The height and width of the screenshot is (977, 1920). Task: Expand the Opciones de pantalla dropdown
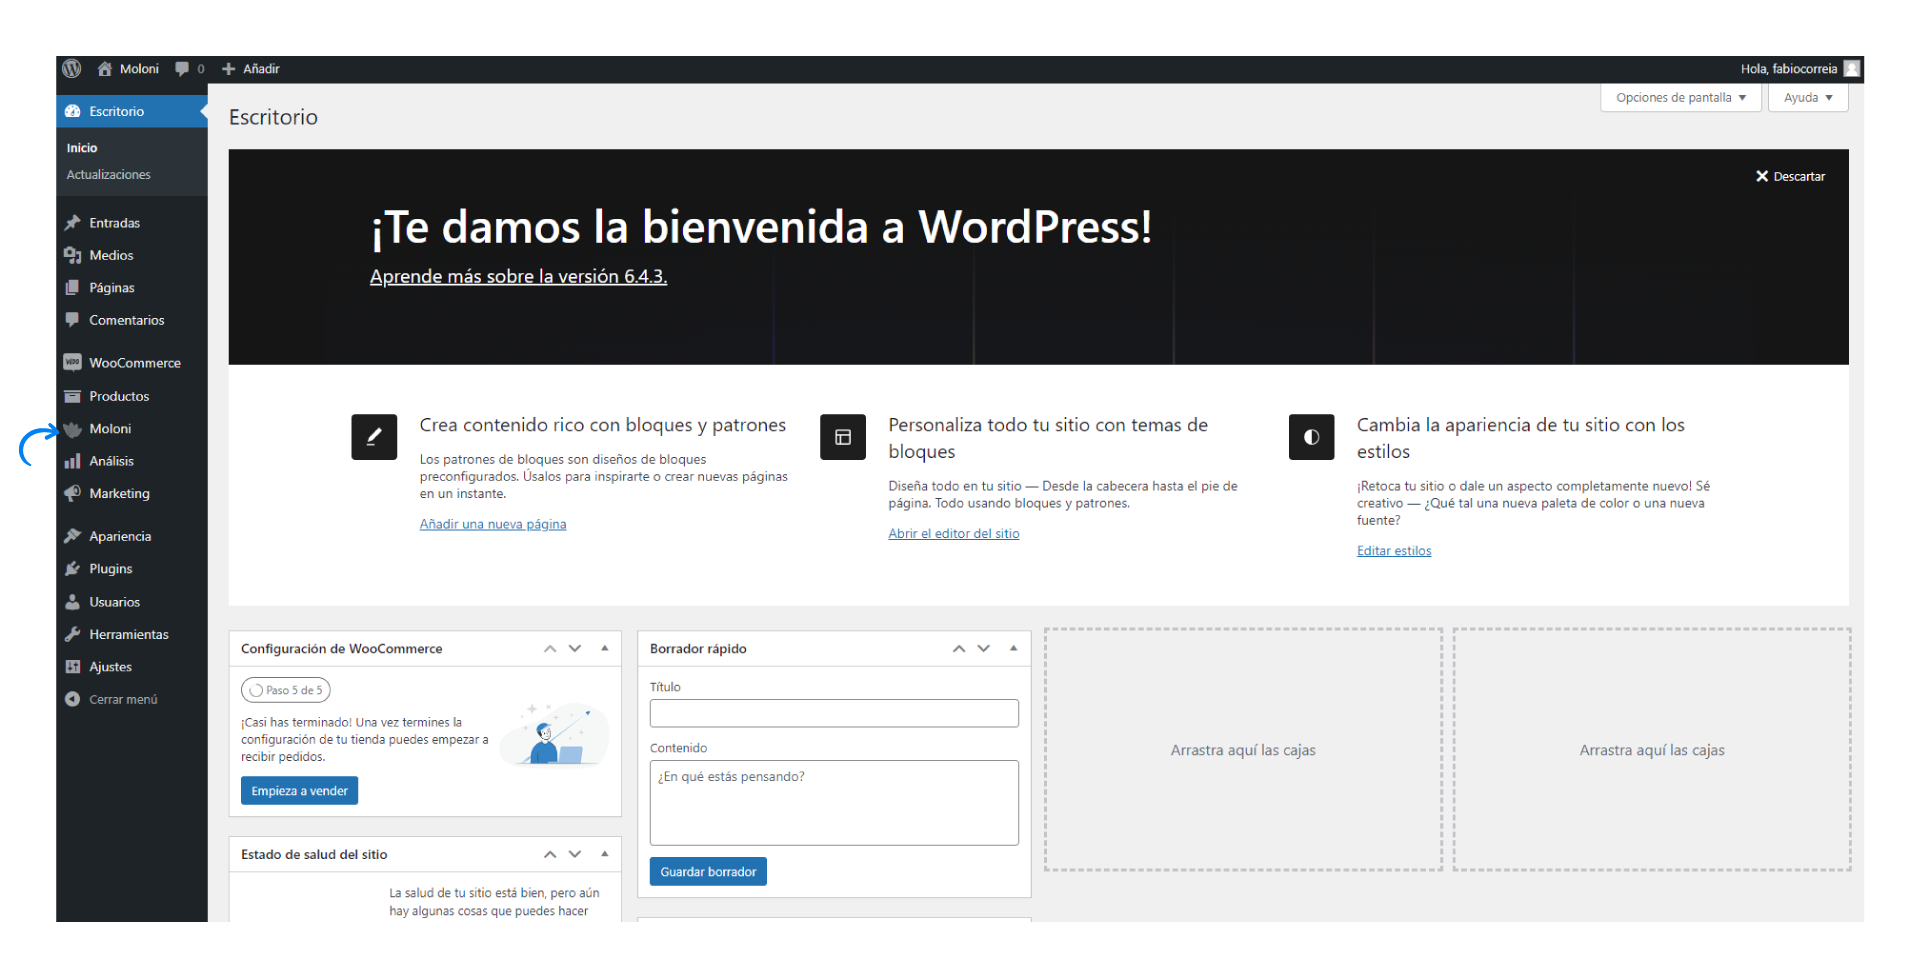[x=1680, y=97]
